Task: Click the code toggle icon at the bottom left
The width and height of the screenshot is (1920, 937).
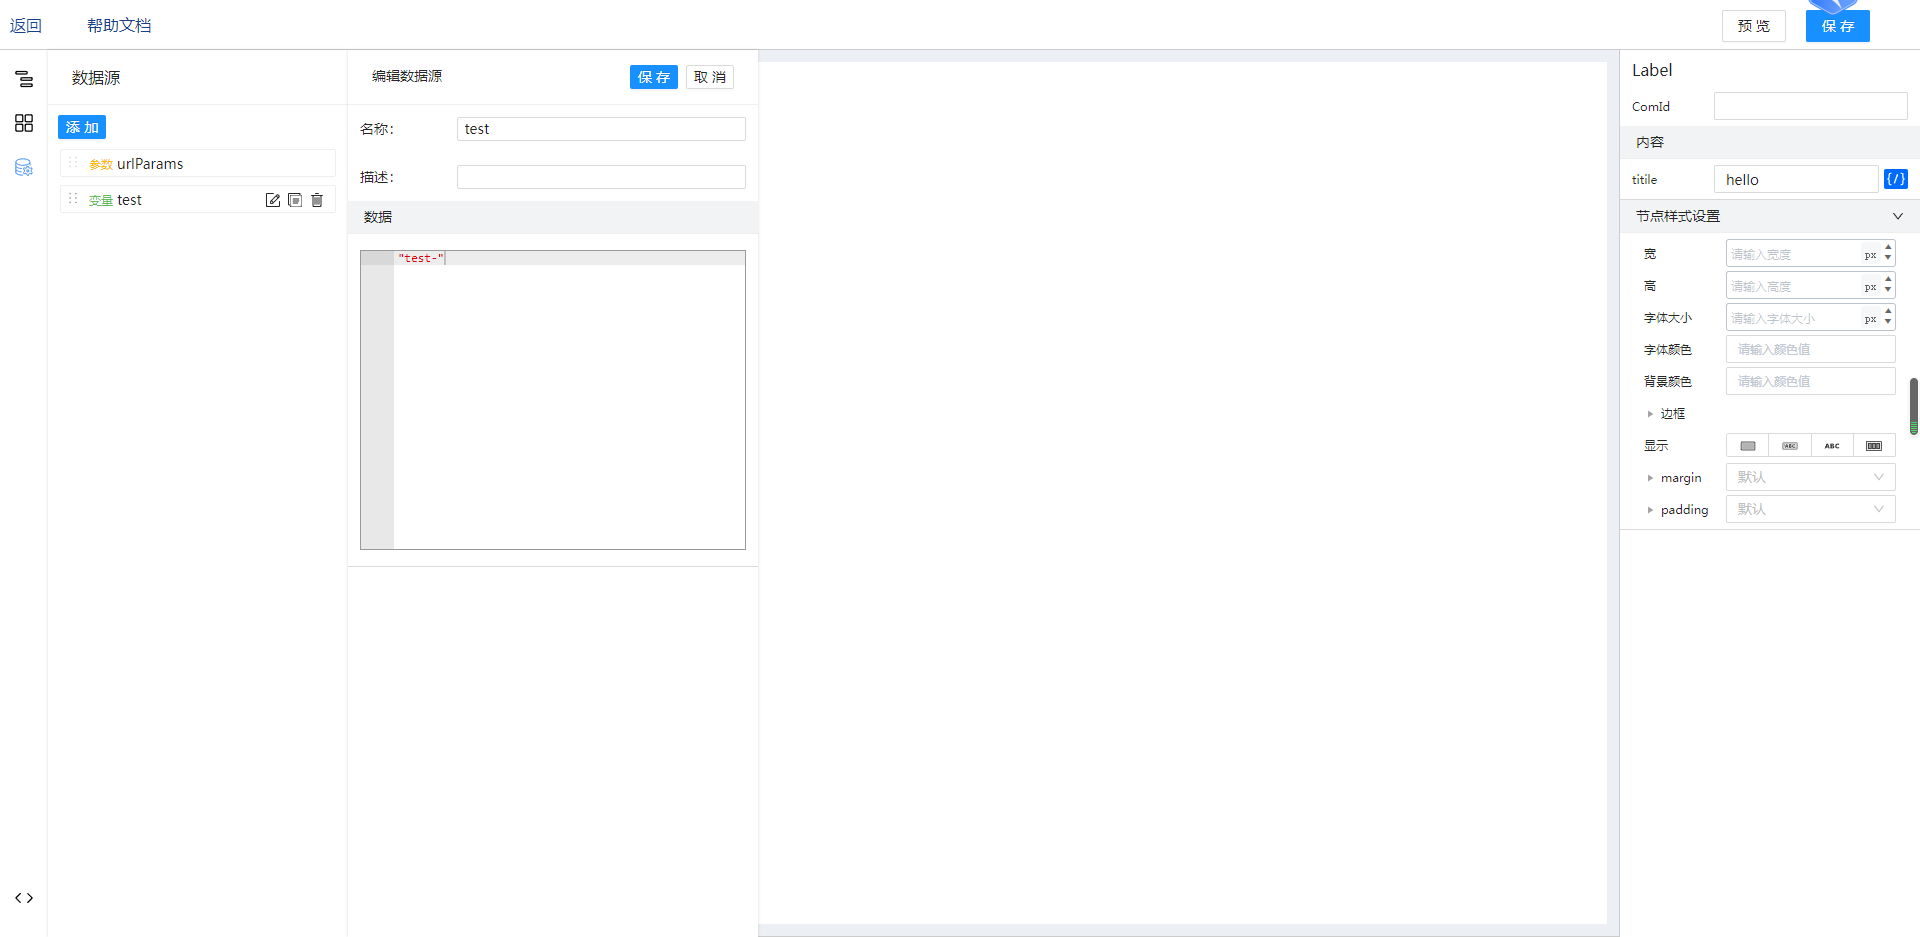Action: click(x=24, y=898)
